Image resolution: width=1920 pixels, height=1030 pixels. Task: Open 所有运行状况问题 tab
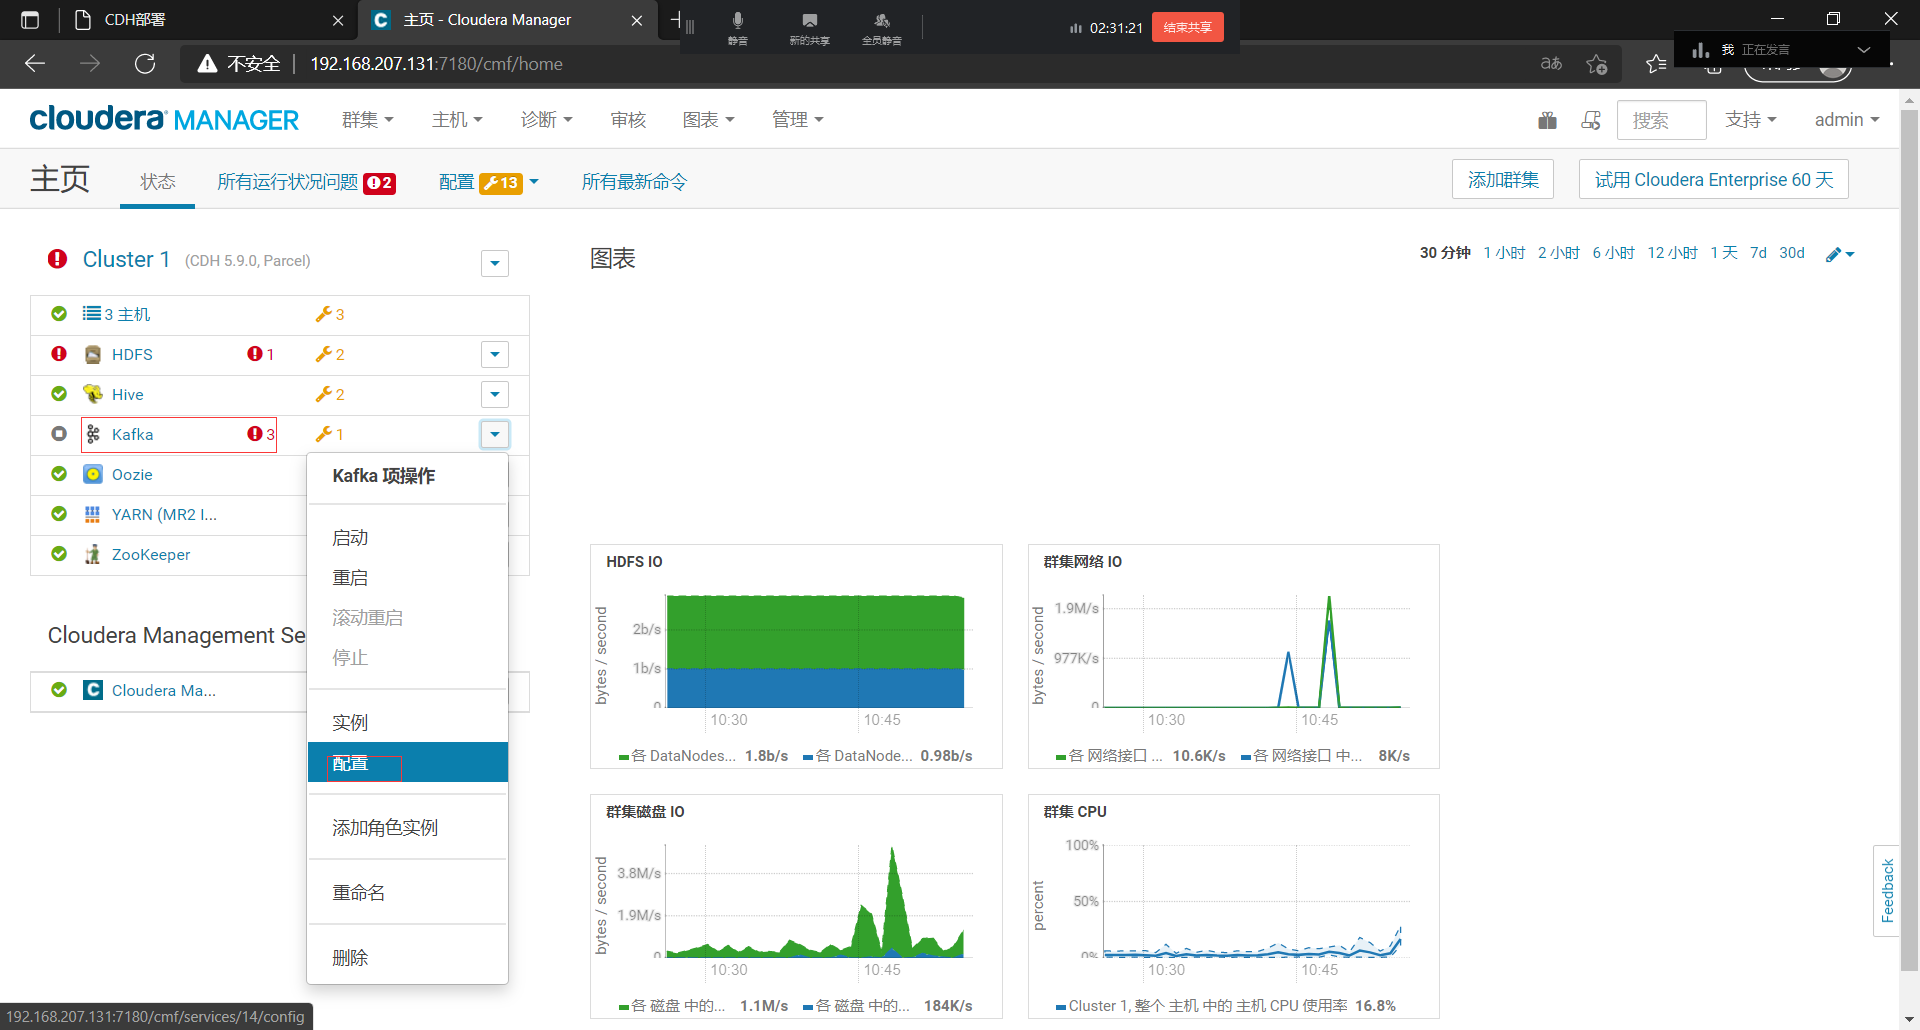point(306,182)
